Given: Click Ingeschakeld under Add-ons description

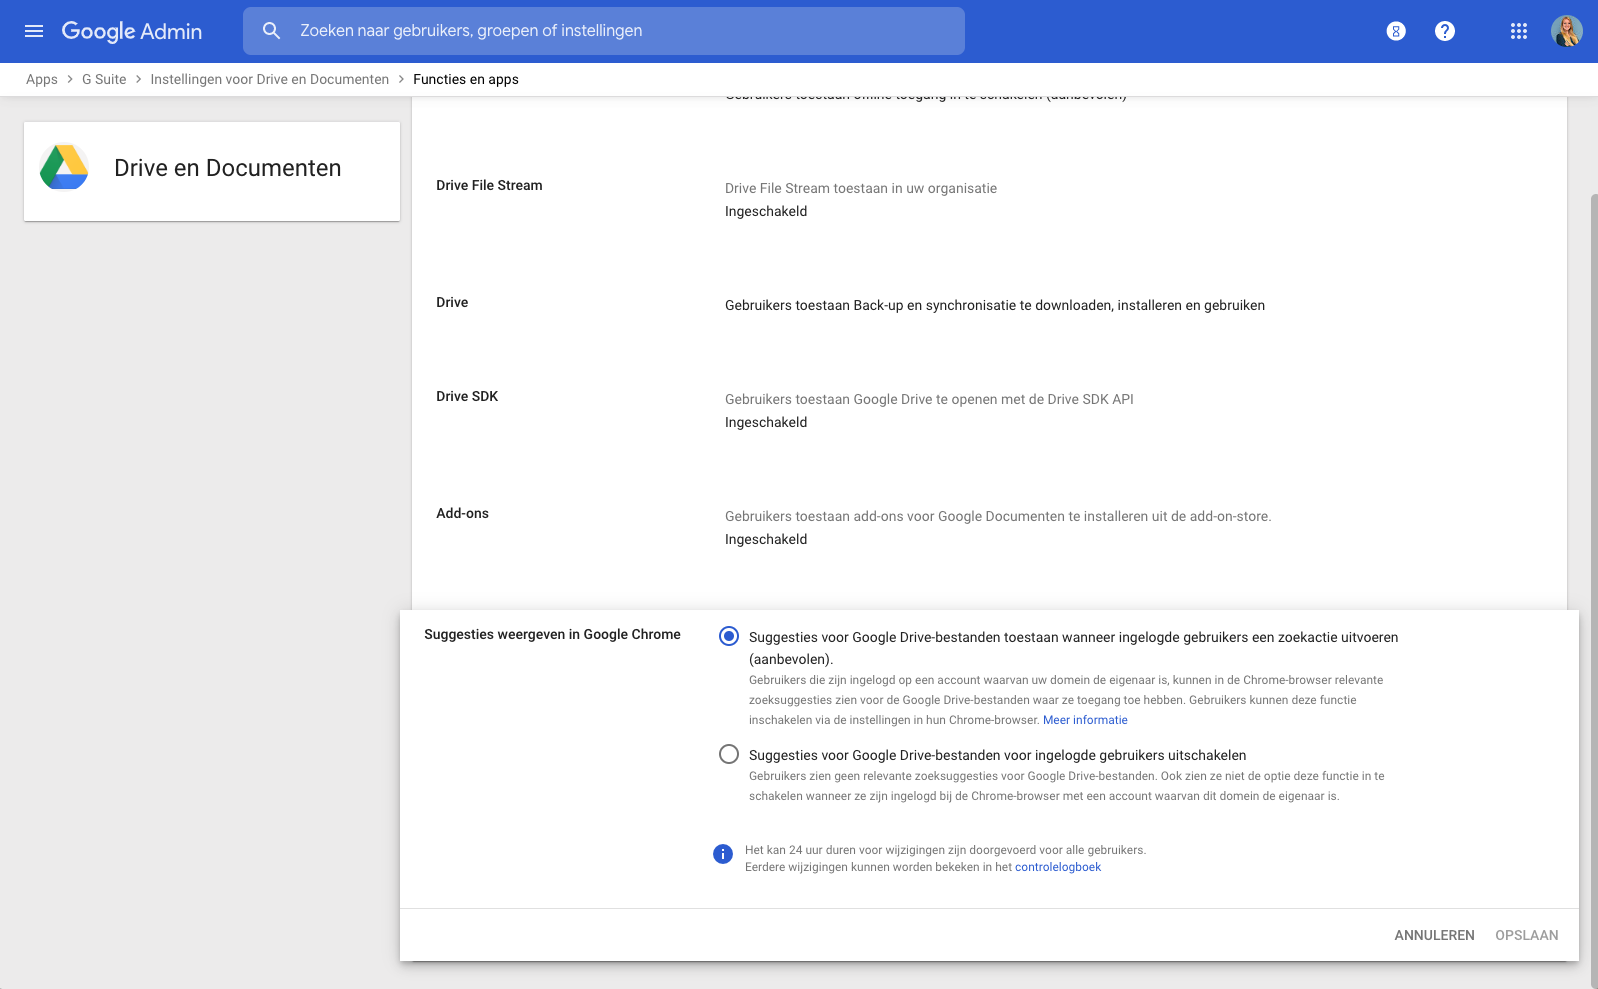Looking at the screenshot, I should tap(766, 539).
